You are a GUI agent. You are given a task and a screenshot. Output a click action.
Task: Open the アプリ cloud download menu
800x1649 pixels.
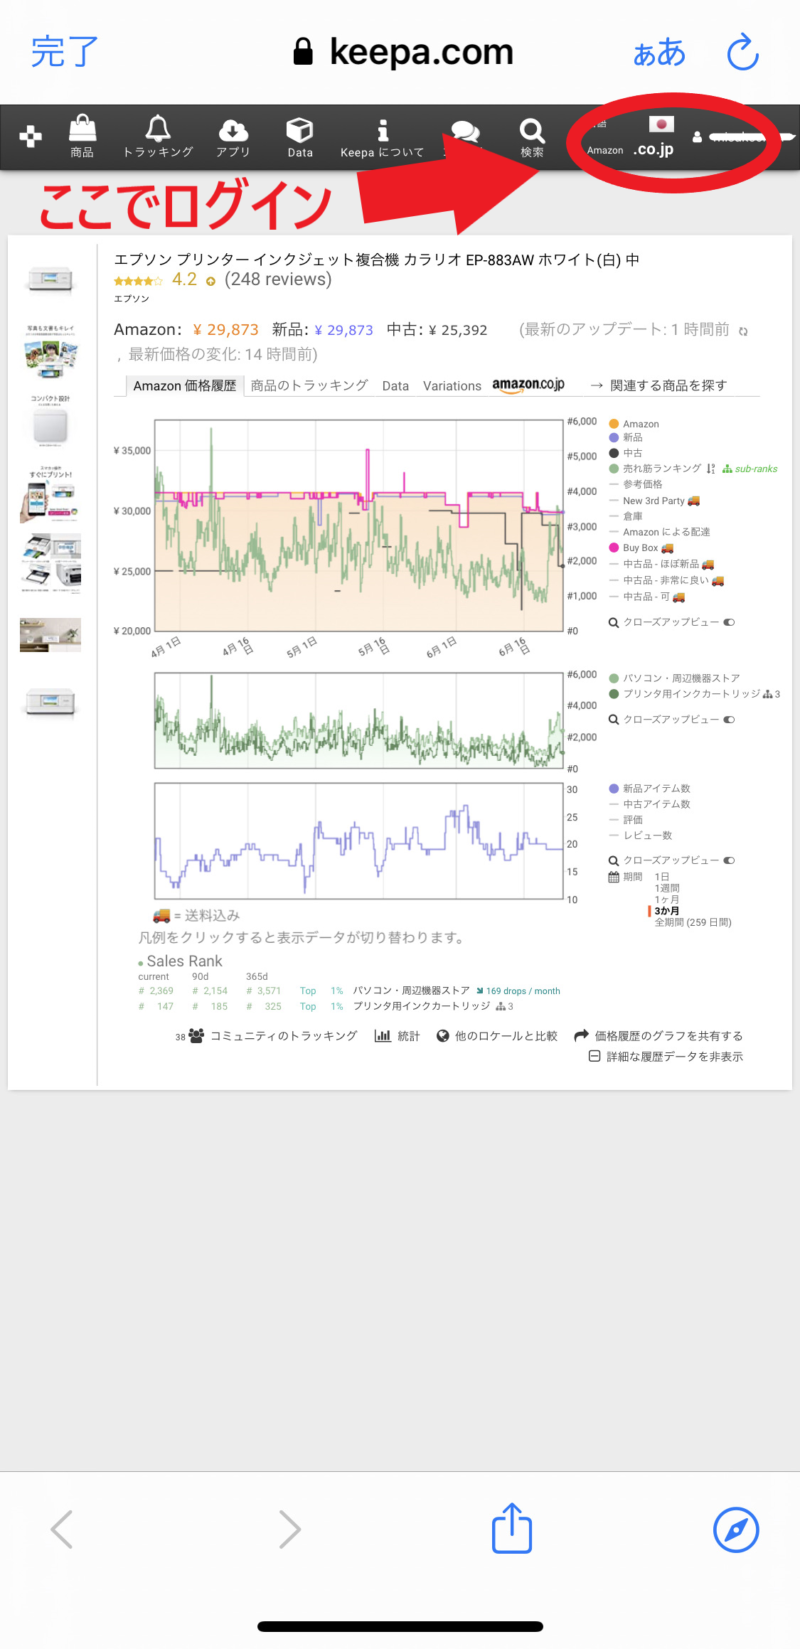(233, 136)
